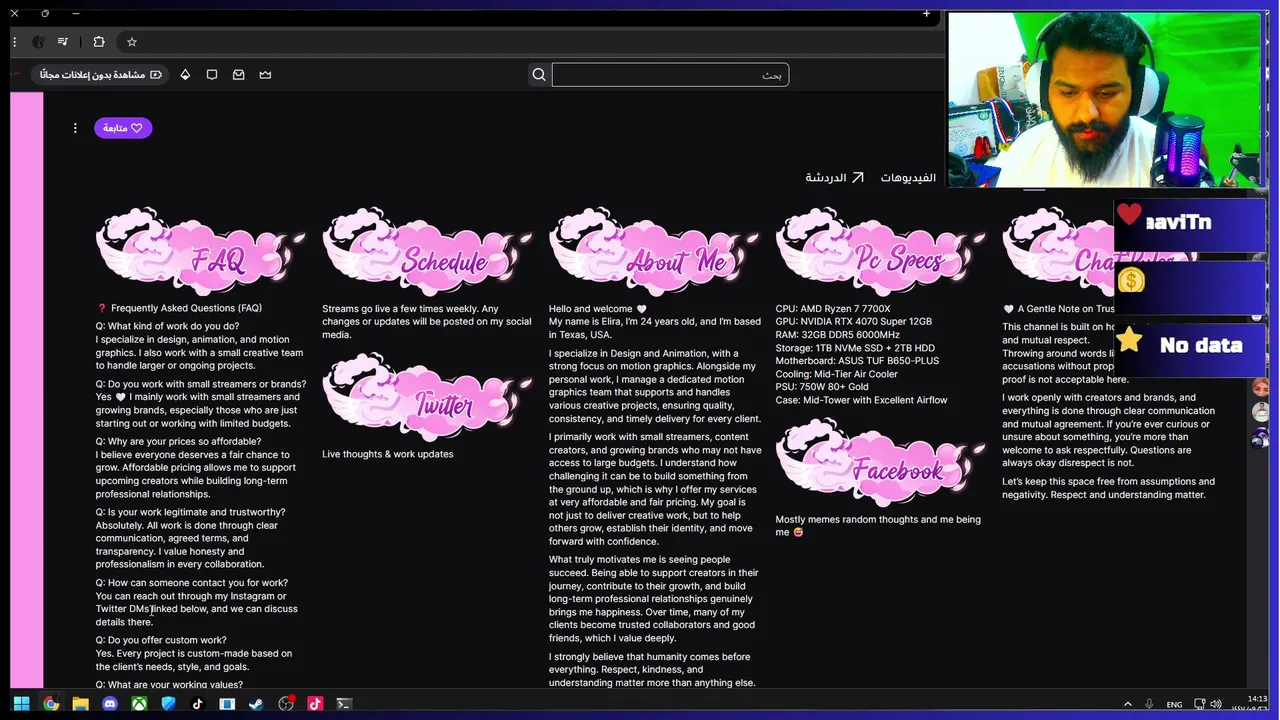Open OBS Studio from taskbar
This screenshot has height=720, width=1280.
coord(286,704)
